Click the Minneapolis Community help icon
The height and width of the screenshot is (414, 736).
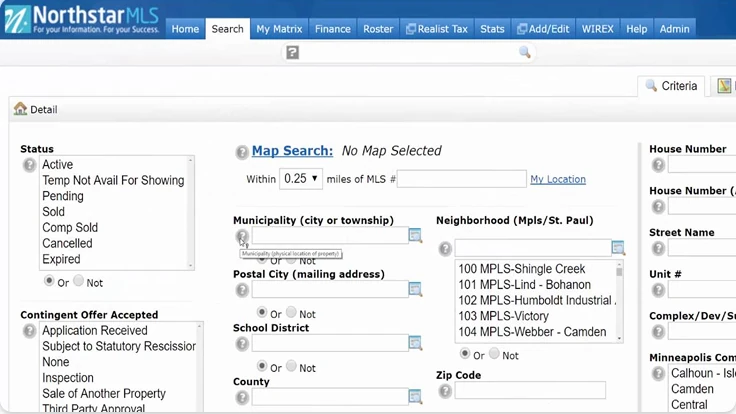tap(659, 374)
